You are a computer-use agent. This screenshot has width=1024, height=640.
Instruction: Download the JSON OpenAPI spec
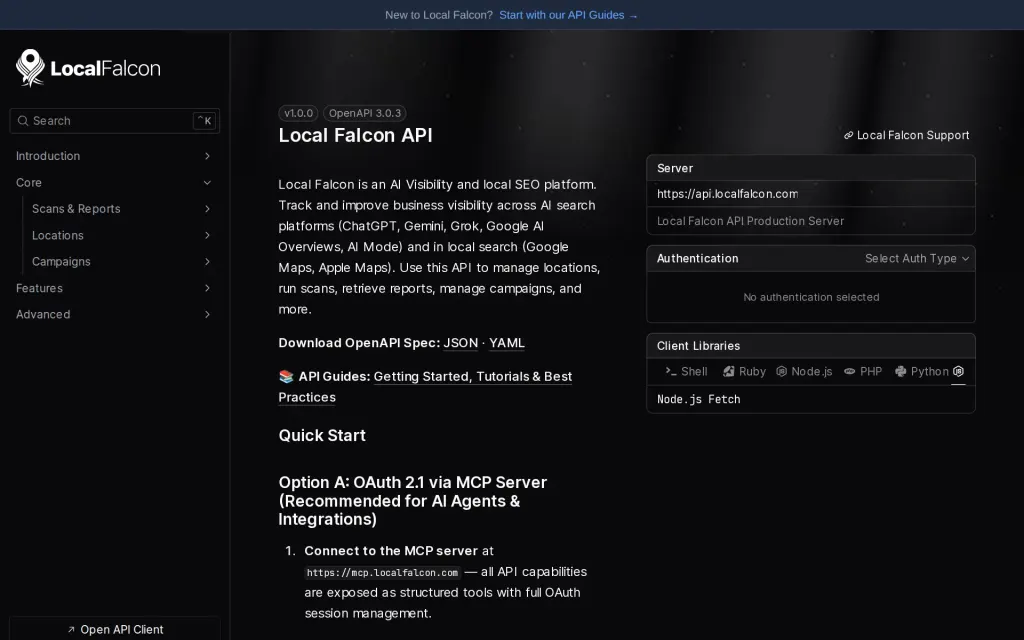460,343
